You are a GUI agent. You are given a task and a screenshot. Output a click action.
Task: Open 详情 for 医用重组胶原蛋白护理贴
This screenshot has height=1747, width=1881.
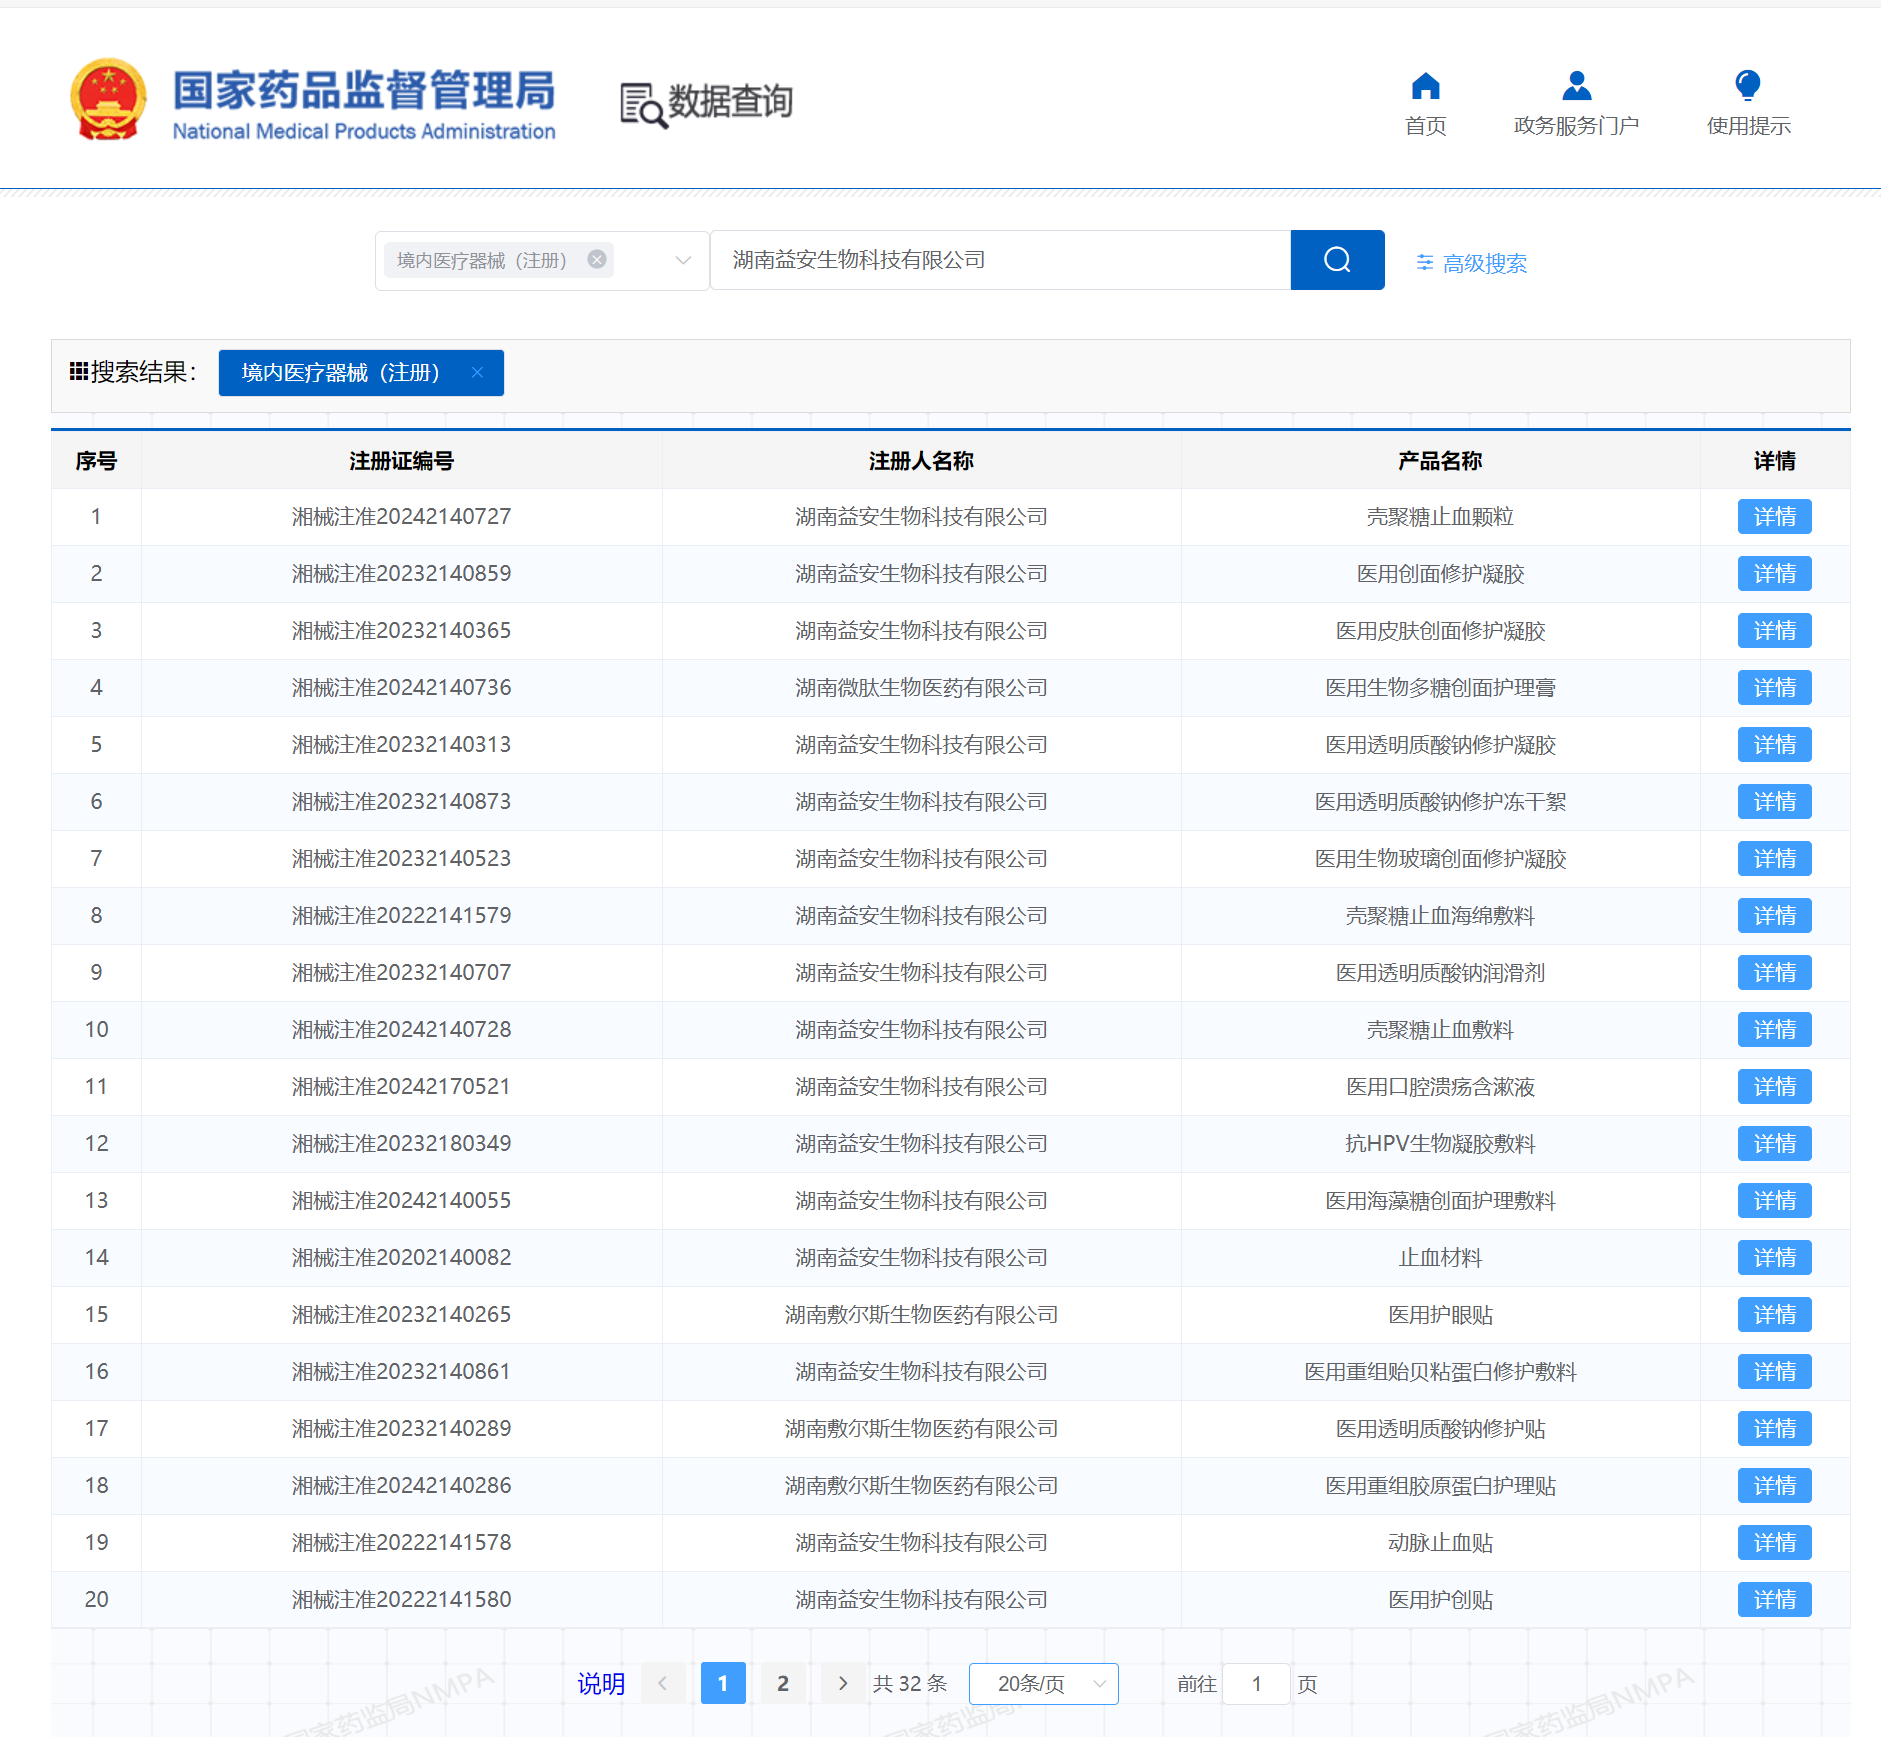pos(1774,1486)
